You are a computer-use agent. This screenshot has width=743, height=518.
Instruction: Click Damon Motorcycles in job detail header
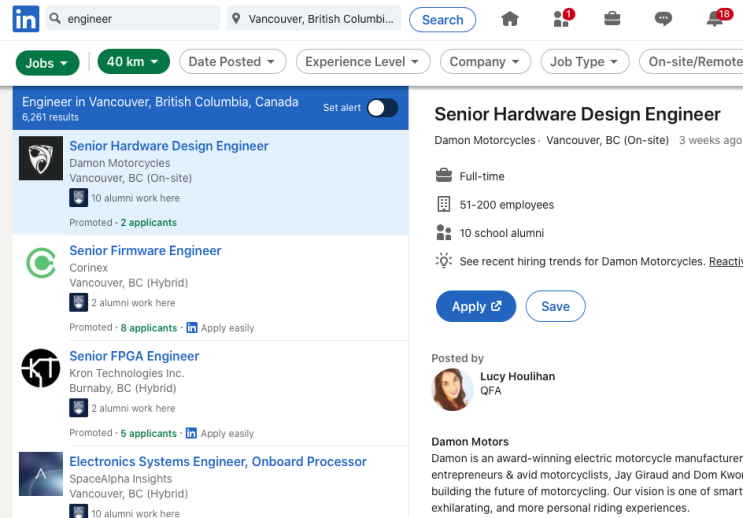click(x=485, y=140)
